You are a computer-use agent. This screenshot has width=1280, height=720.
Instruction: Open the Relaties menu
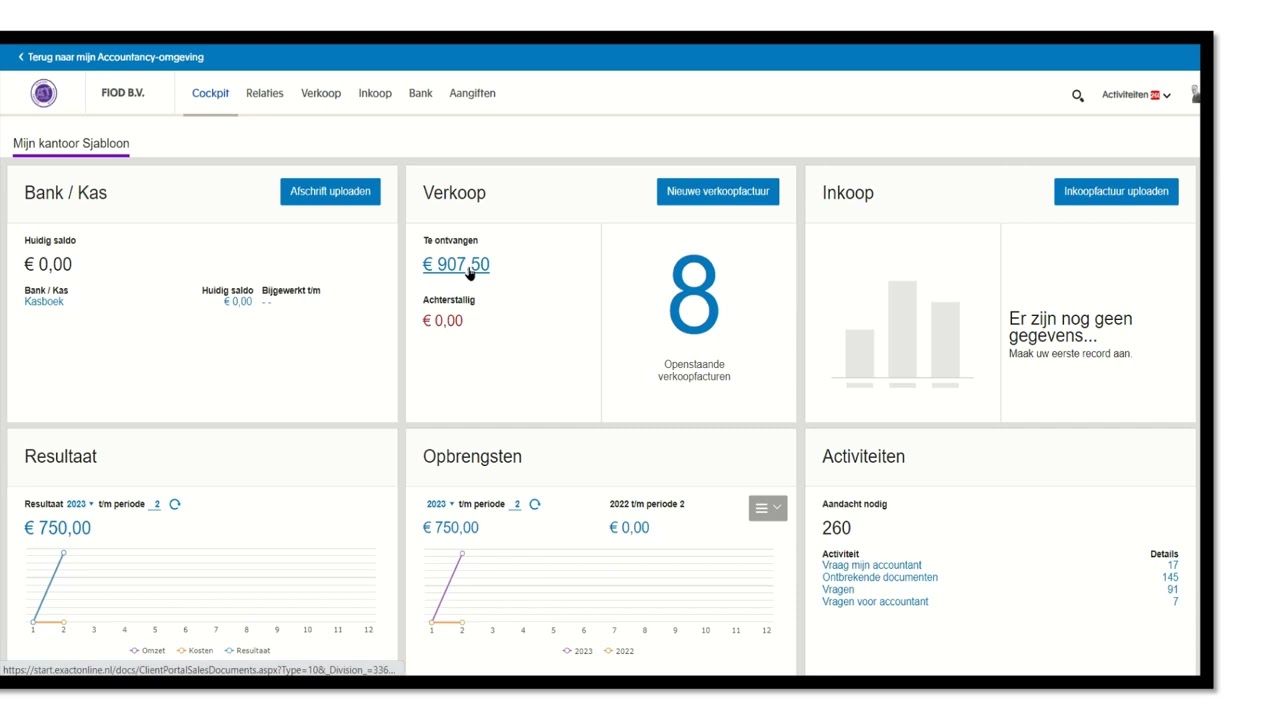(x=265, y=93)
